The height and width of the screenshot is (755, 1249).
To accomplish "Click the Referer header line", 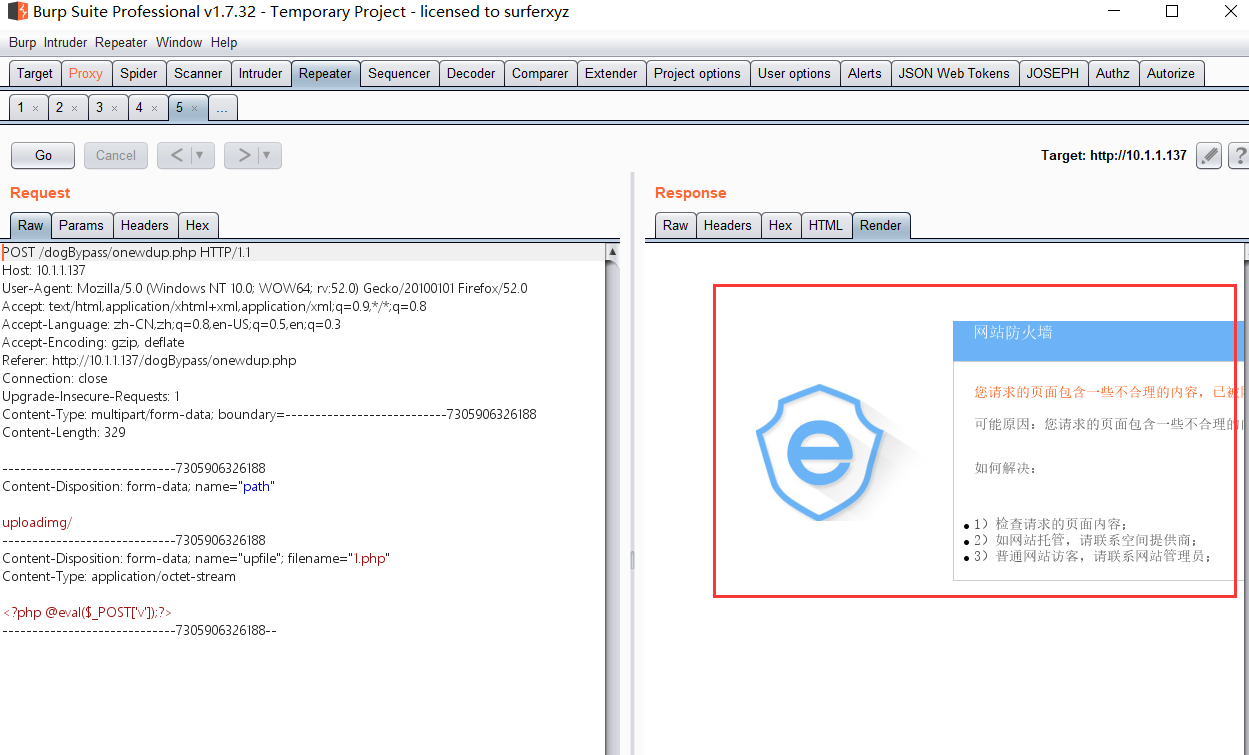I will (150, 360).
